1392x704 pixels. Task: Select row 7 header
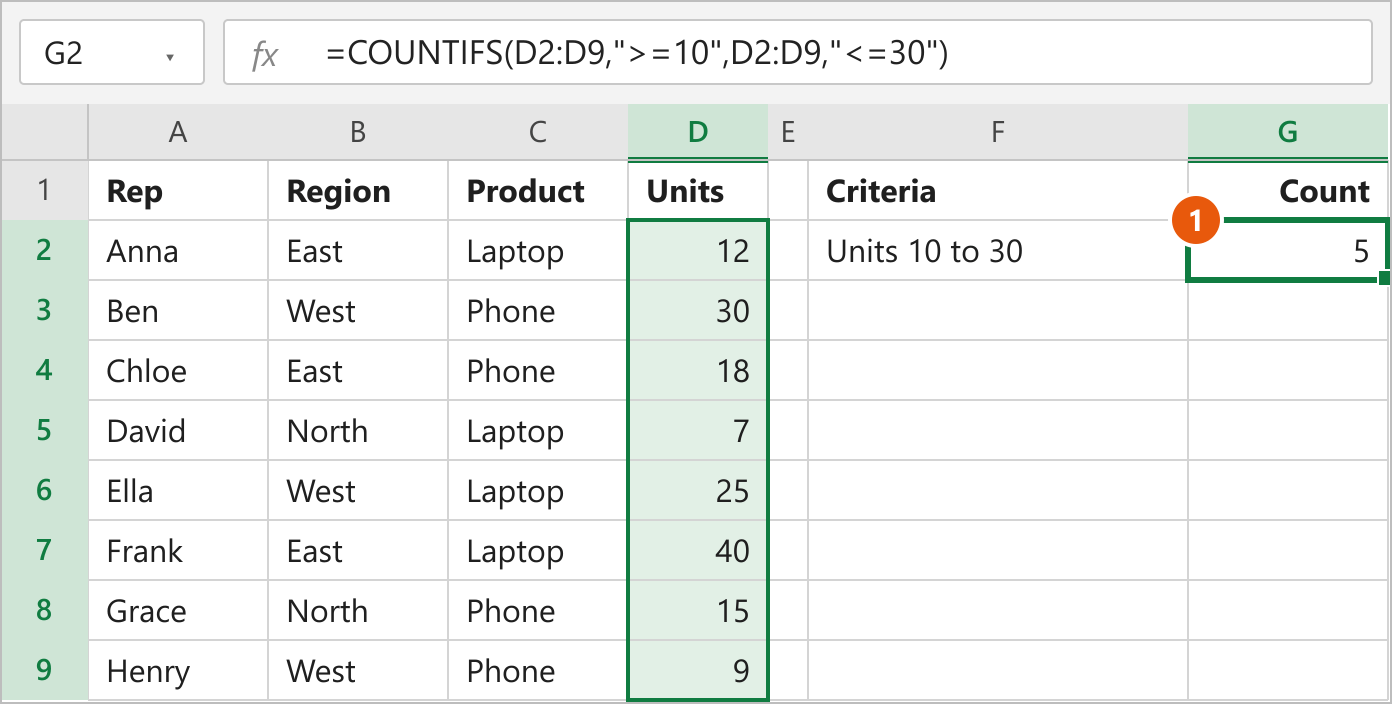pyautogui.click(x=44, y=551)
